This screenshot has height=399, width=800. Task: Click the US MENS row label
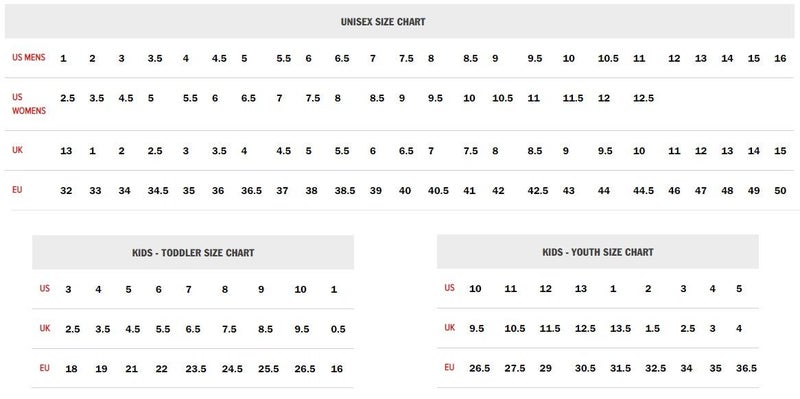click(x=29, y=58)
